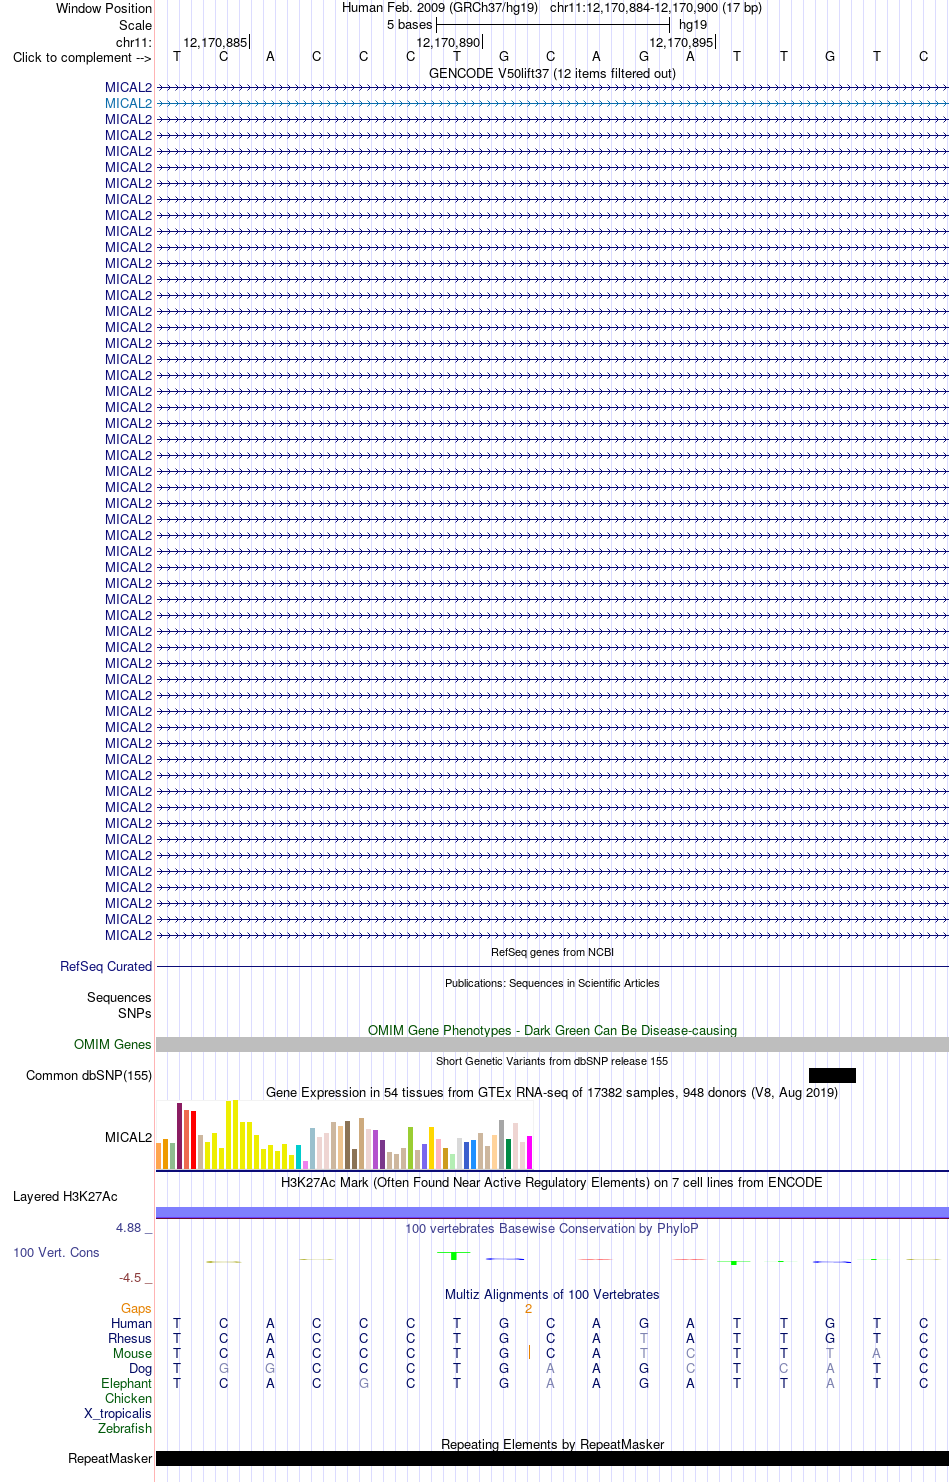This screenshot has height=1482, width=950.
Task: Click the black dbSNP variant item
Action: 832,1075
